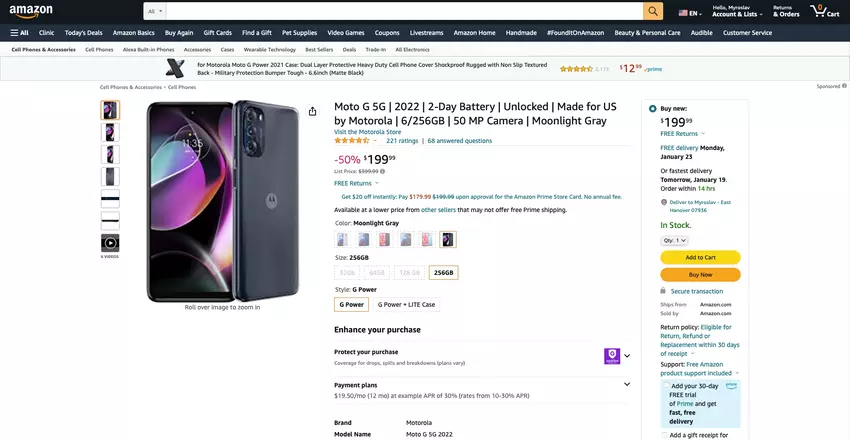Select the Moonlight Gray color swatch
The width and height of the screenshot is (850, 440).
pyautogui.click(x=448, y=239)
